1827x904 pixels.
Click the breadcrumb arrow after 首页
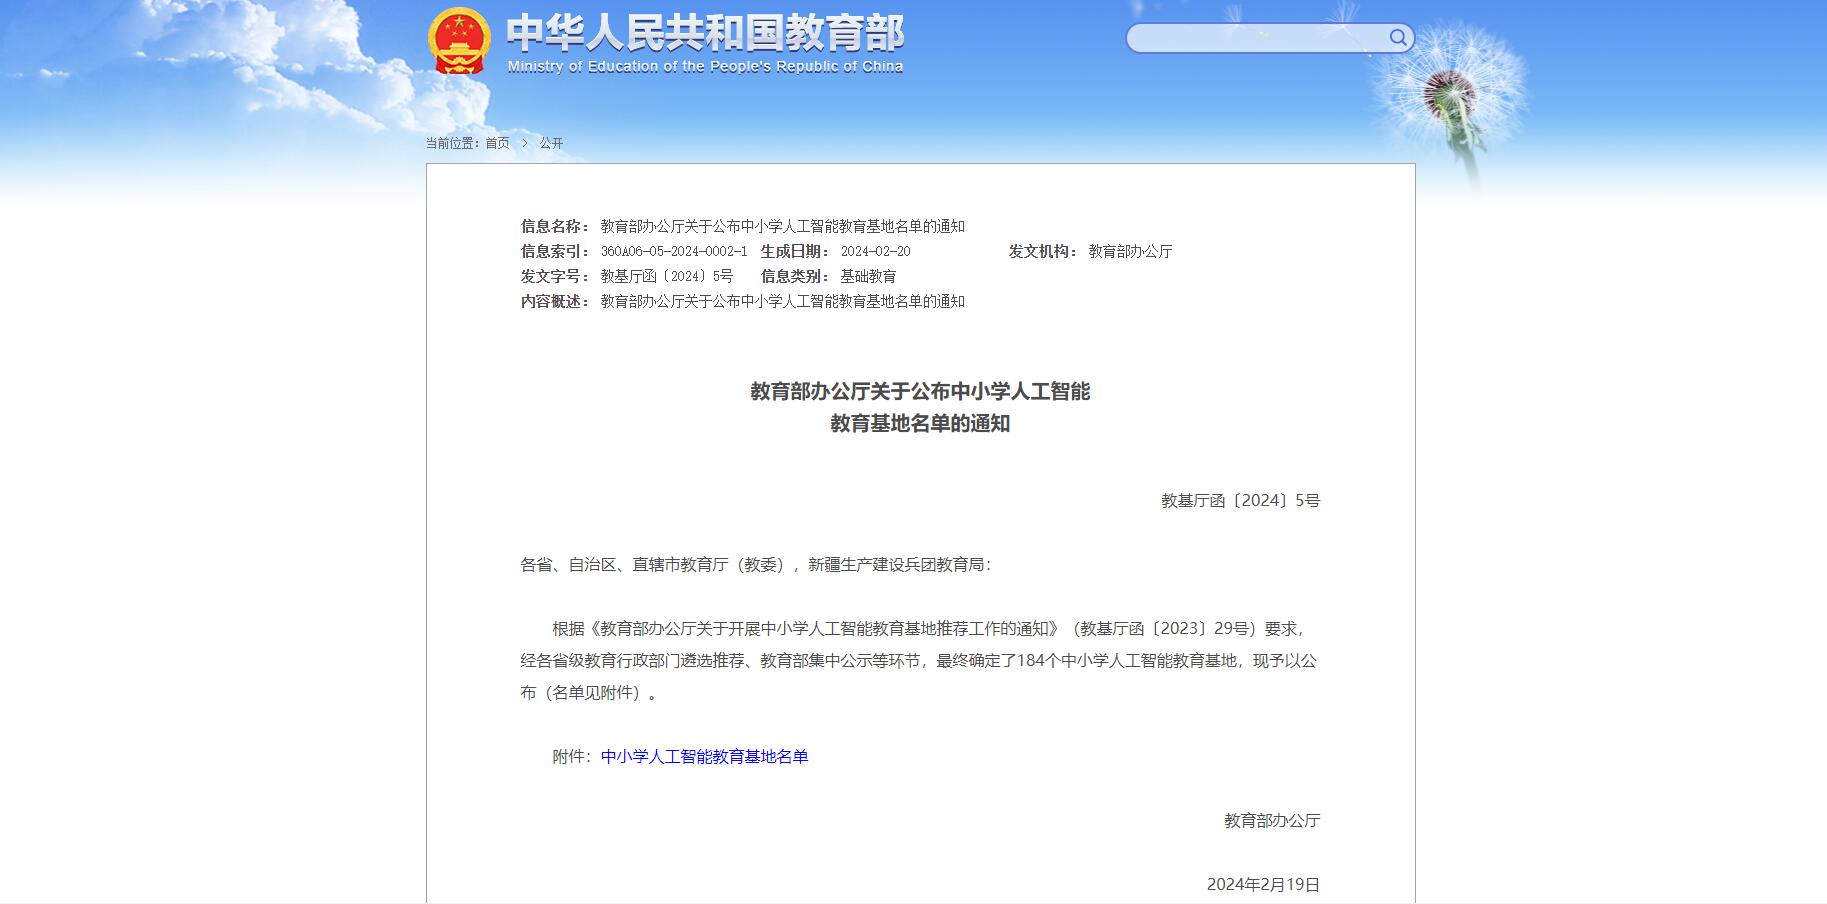pos(524,143)
